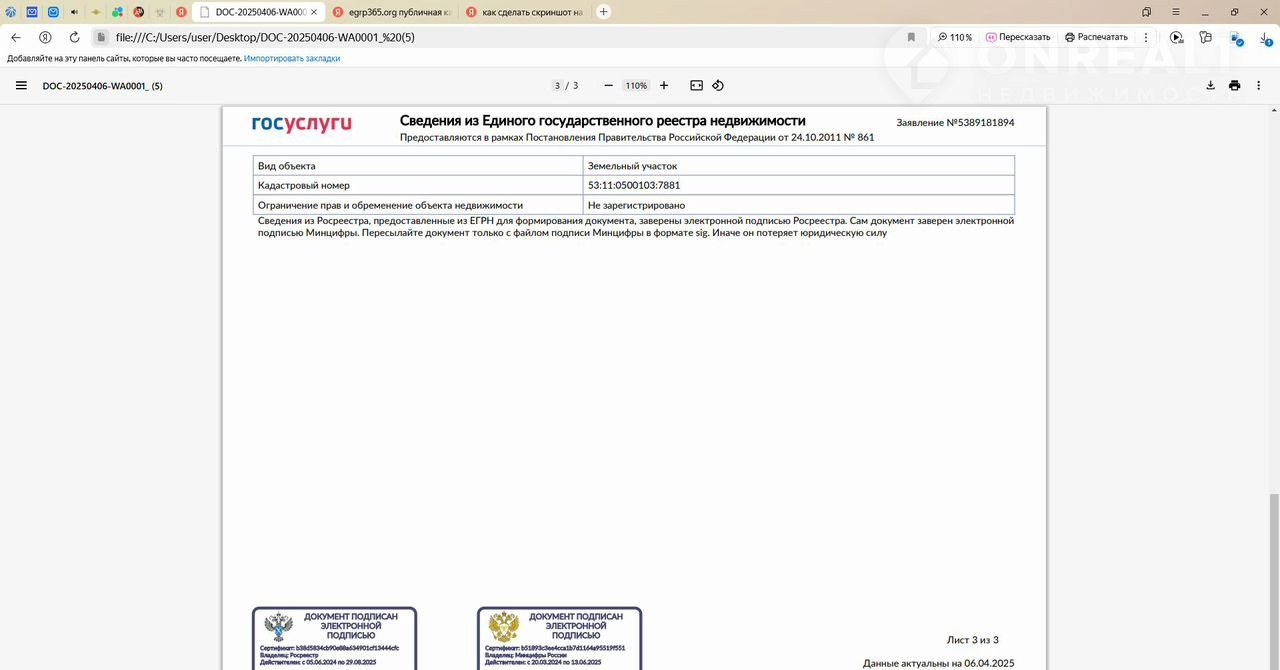Toggle fit to page width
The image size is (1280, 670).
click(x=697, y=86)
